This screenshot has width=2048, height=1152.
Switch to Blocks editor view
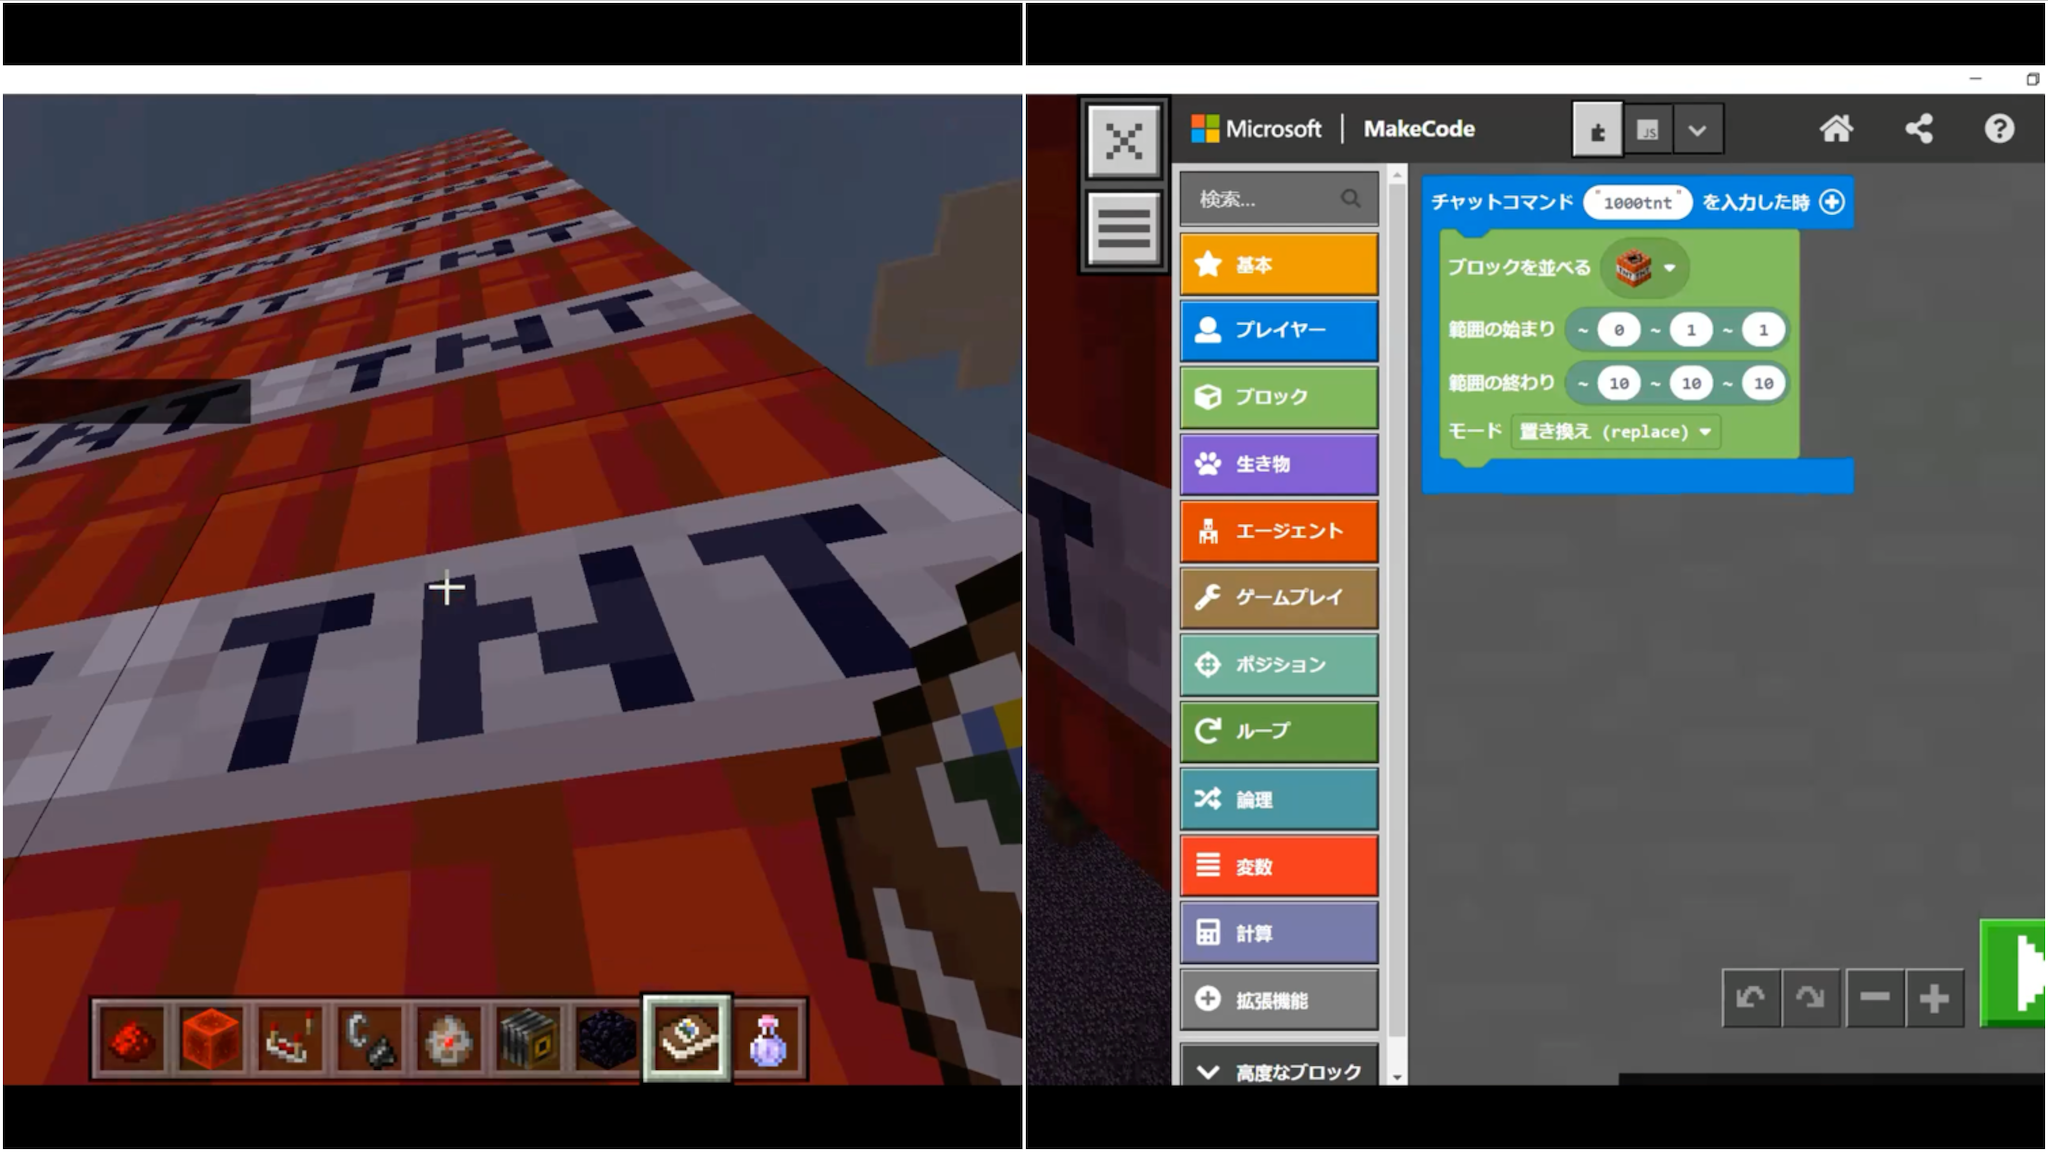click(x=1598, y=130)
